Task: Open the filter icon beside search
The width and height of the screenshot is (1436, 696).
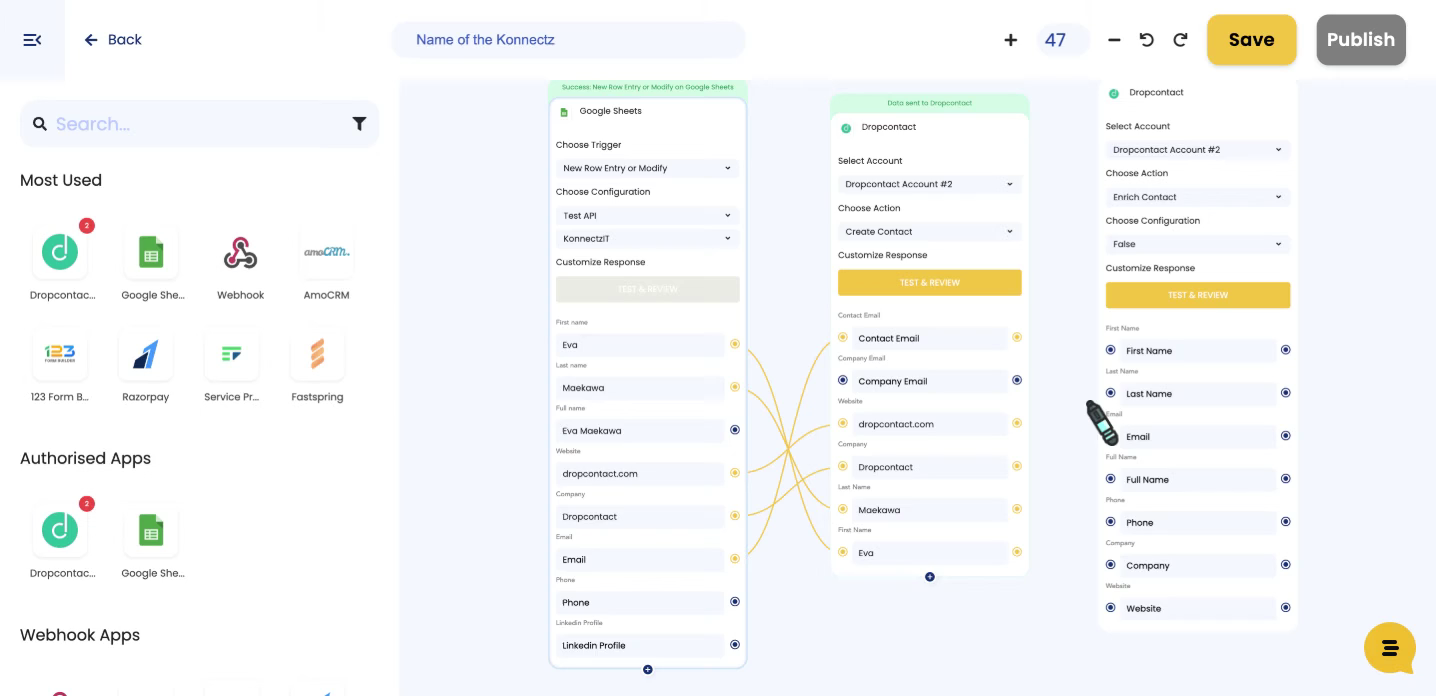Action: coord(359,124)
